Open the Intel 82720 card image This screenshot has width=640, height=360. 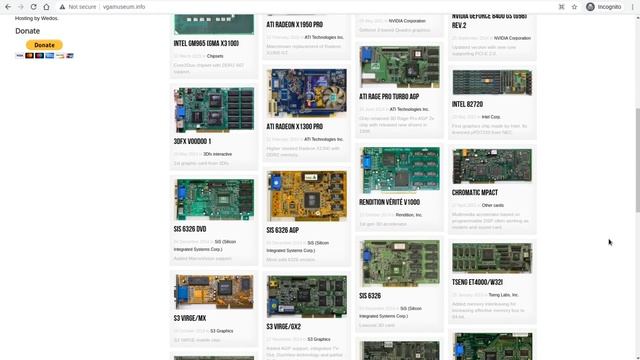pyautogui.click(x=492, y=83)
